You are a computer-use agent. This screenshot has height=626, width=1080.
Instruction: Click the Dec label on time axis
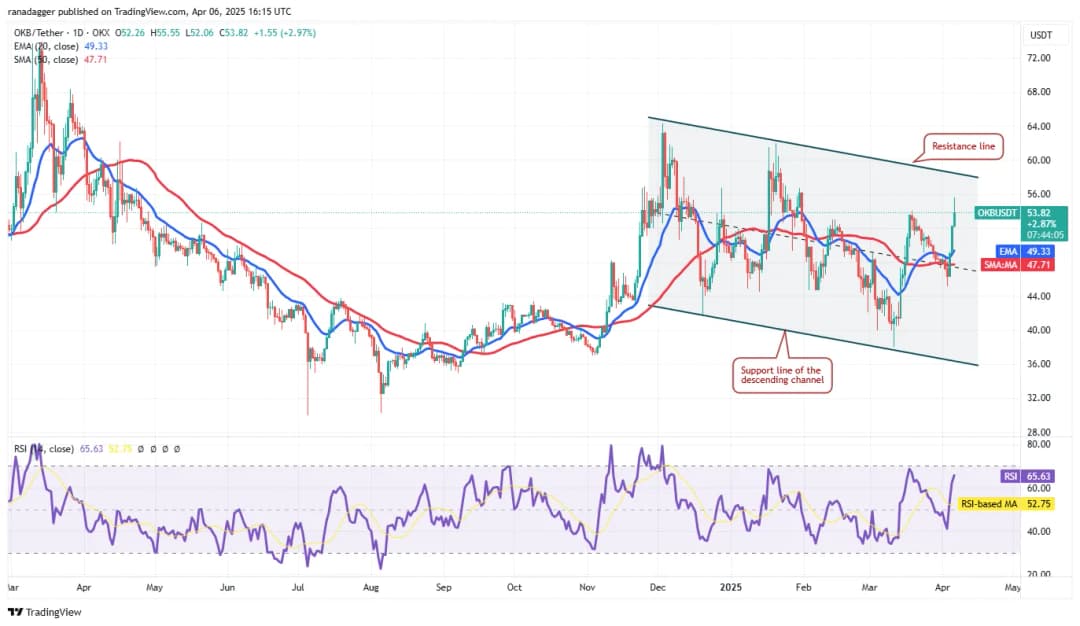click(657, 589)
